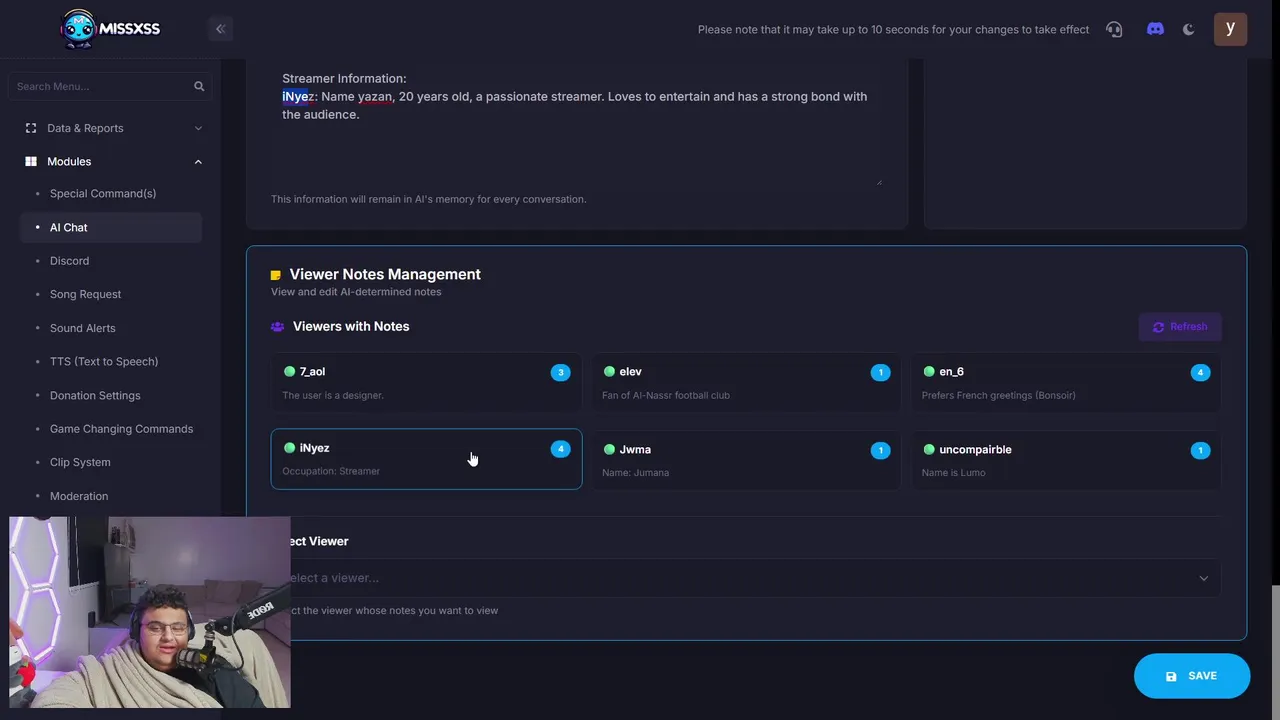Click green status dot beside Jwma
Image resolution: width=1280 pixels, height=720 pixels.
pyautogui.click(x=609, y=449)
